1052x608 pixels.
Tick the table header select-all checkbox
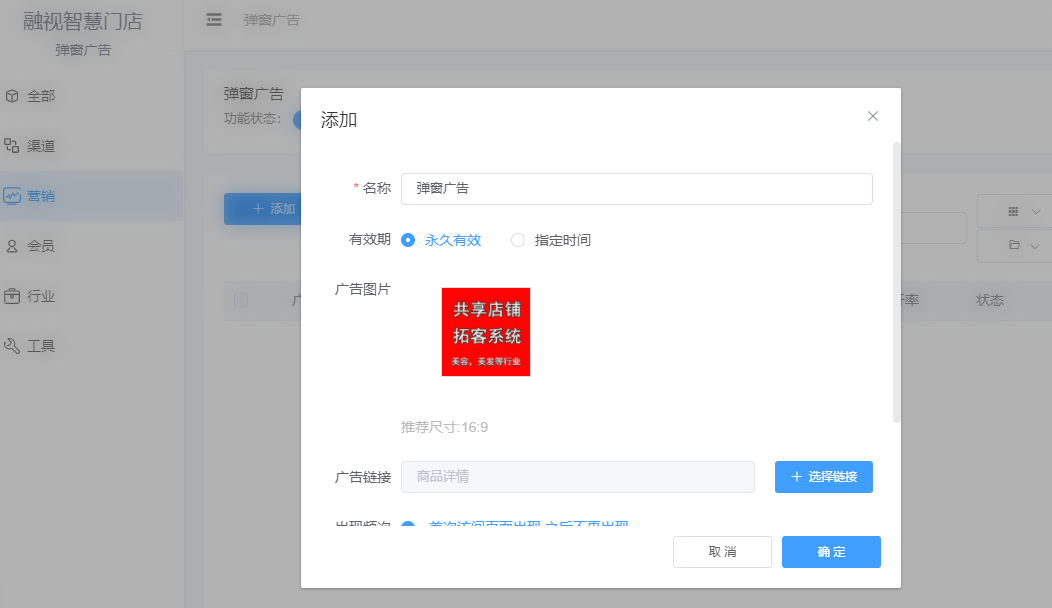click(241, 300)
